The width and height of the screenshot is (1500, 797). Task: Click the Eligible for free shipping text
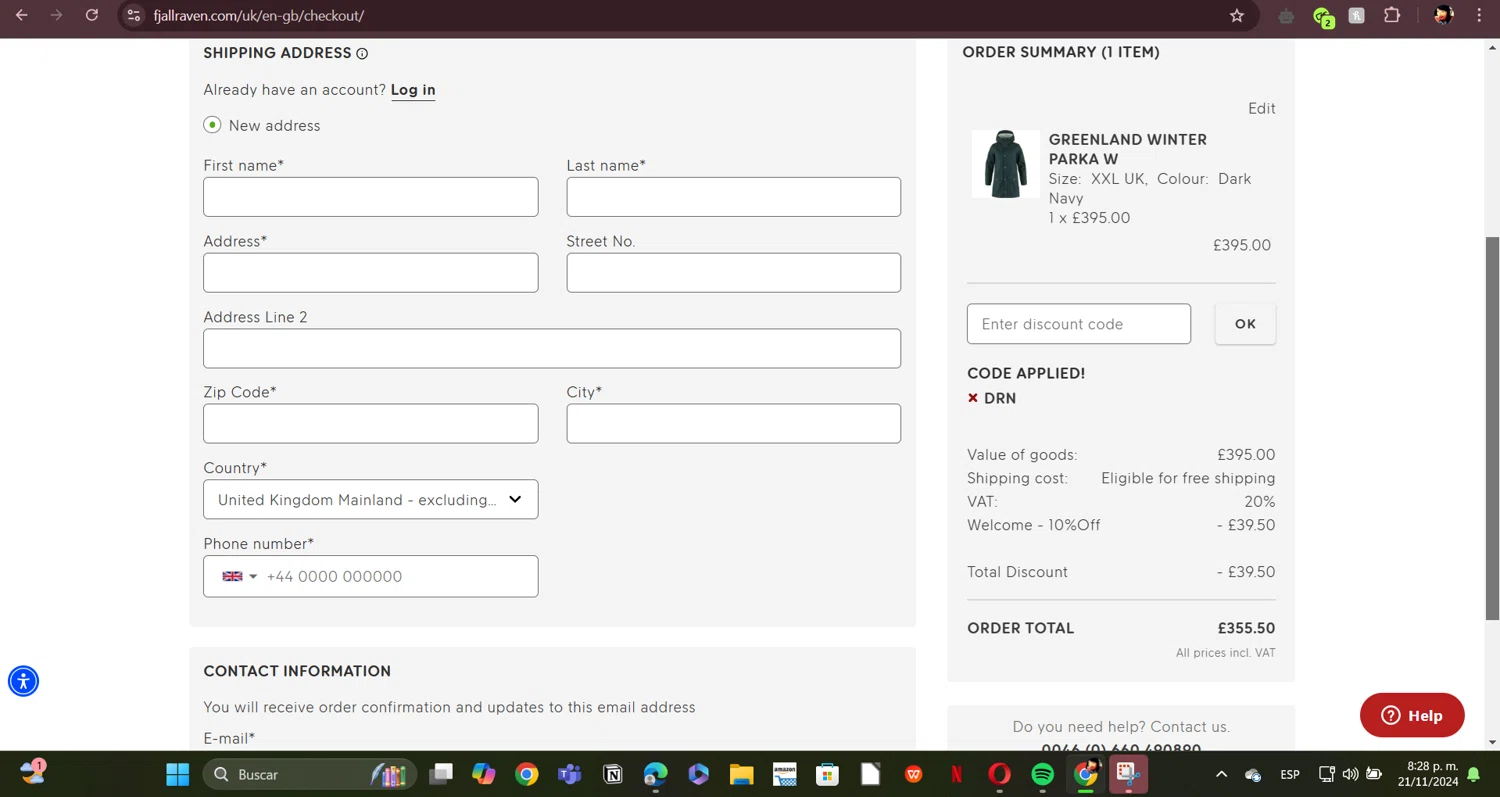1188,478
